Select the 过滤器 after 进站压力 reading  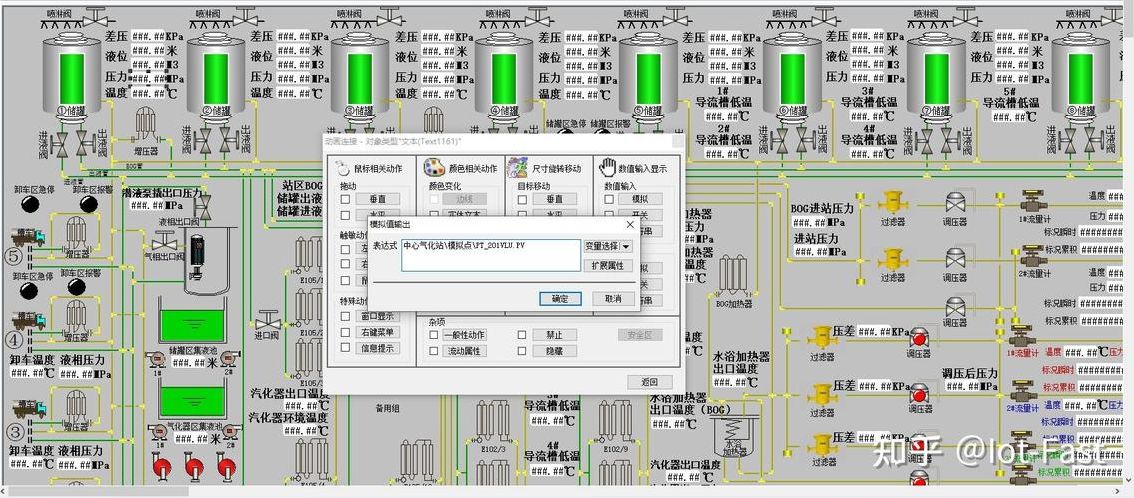[x=894, y=257]
